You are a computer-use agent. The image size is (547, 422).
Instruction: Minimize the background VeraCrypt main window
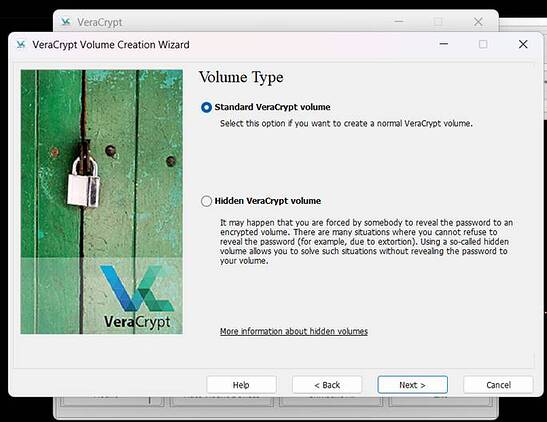(x=399, y=21)
